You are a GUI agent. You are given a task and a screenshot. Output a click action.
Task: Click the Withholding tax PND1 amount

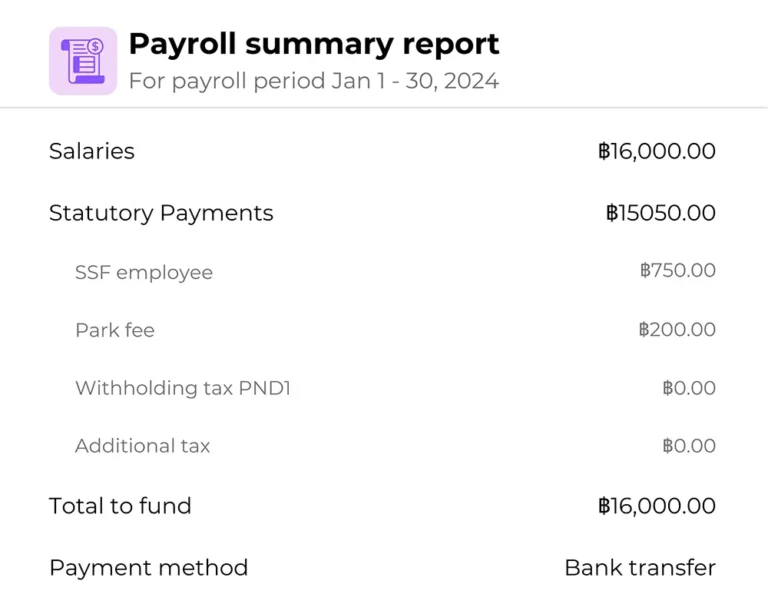(x=689, y=388)
